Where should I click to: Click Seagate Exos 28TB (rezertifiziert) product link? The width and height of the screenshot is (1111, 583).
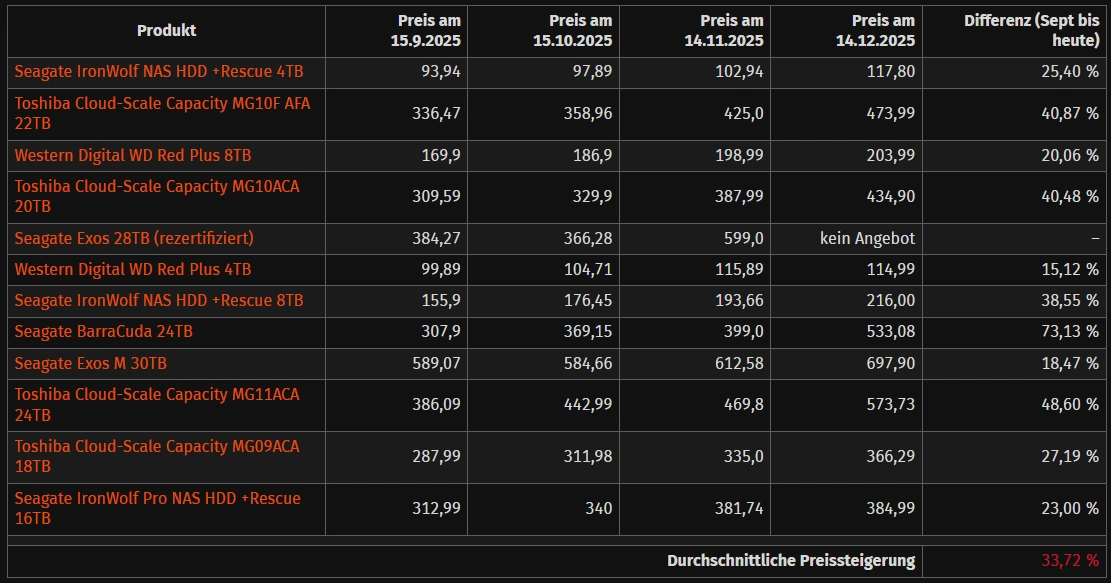click(x=134, y=239)
